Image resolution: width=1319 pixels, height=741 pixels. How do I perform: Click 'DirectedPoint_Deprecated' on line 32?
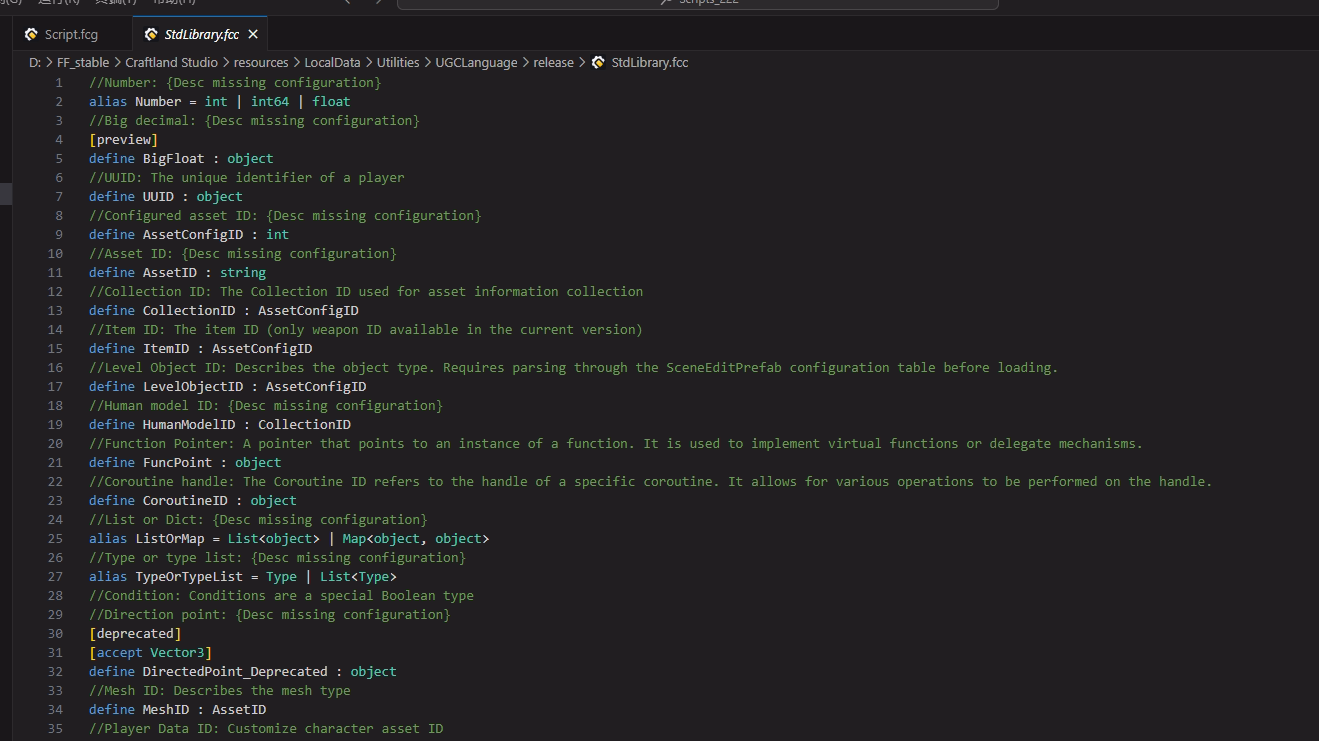point(235,671)
